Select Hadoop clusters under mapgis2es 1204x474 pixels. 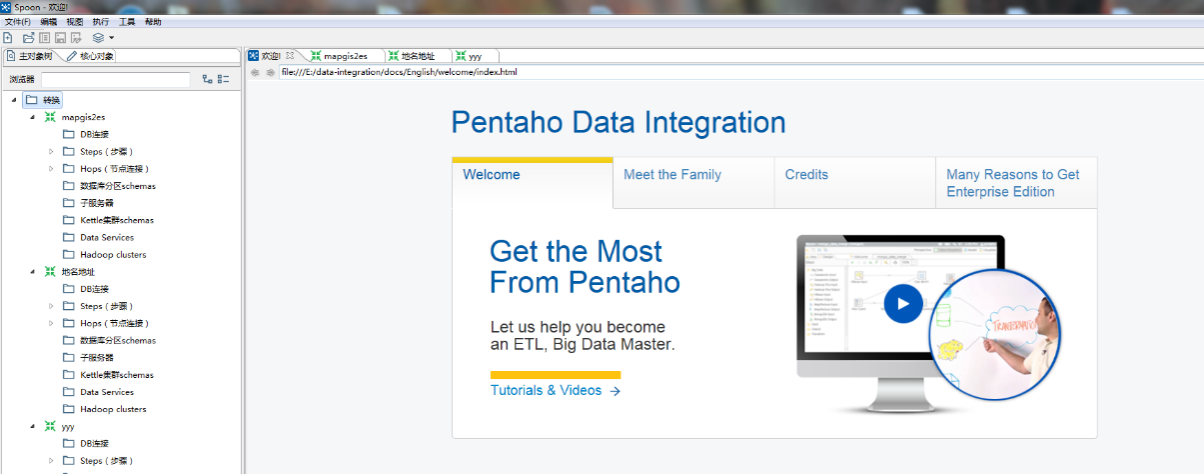[x=104, y=254]
